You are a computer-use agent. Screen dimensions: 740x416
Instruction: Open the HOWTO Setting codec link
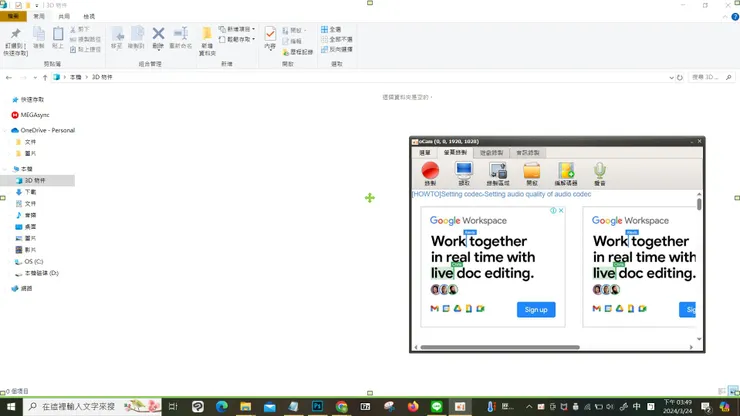501,194
